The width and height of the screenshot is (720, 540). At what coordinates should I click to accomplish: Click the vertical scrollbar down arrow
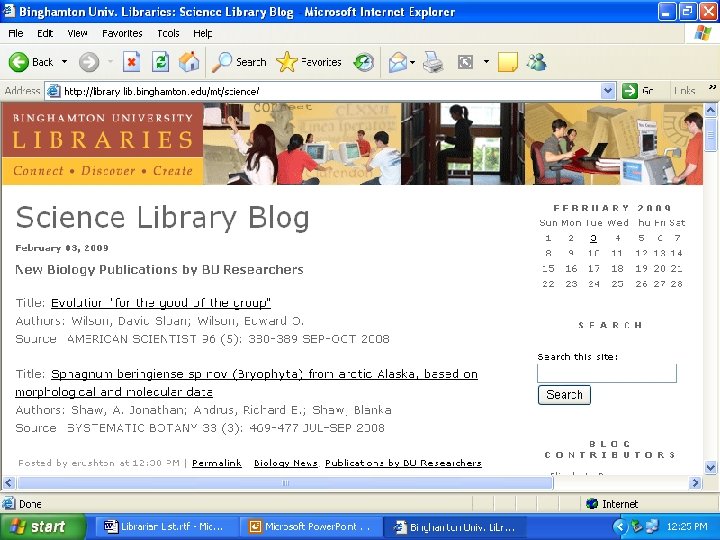[x=710, y=467]
